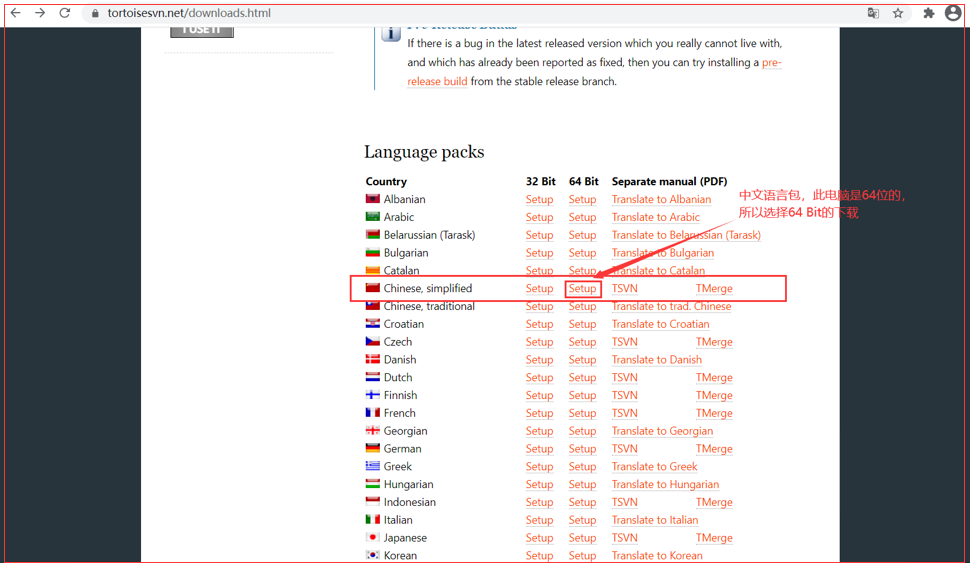The width and height of the screenshot is (970, 565).
Task: Open Translate to Korean link
Action: pyautogui.click(x=657, y=556)
